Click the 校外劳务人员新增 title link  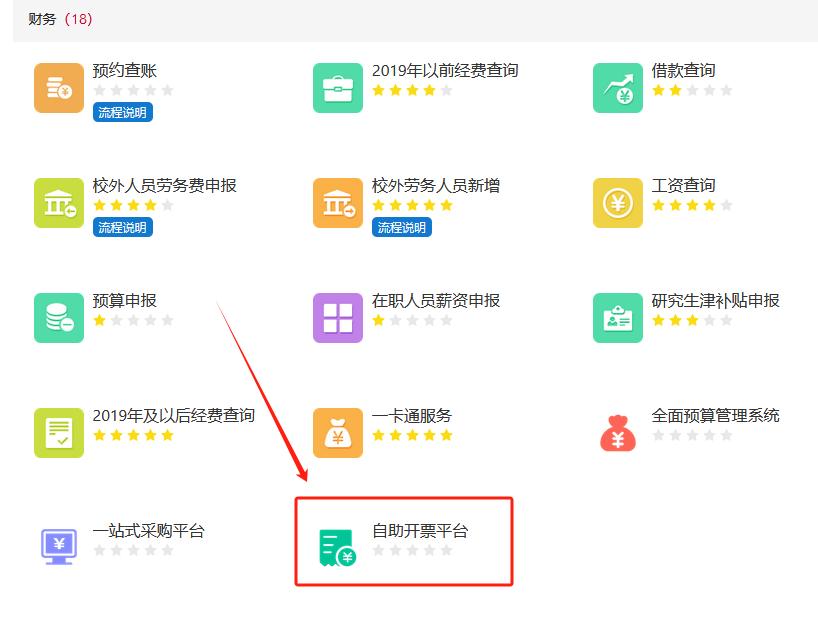[x=436, y=186]
